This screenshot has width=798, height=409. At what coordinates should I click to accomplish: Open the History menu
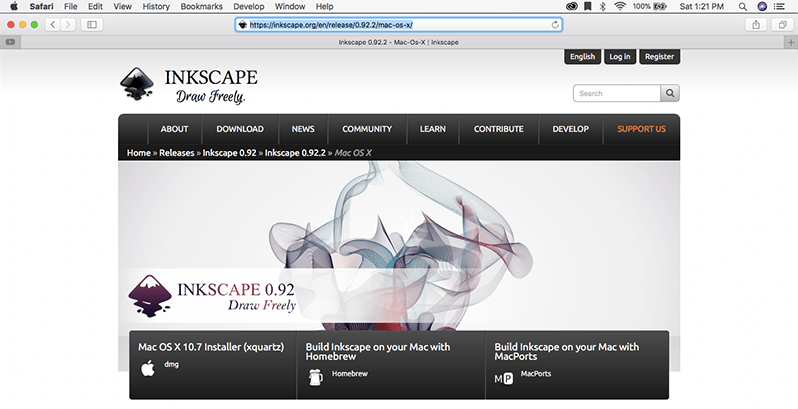click(x=156, y=7)
